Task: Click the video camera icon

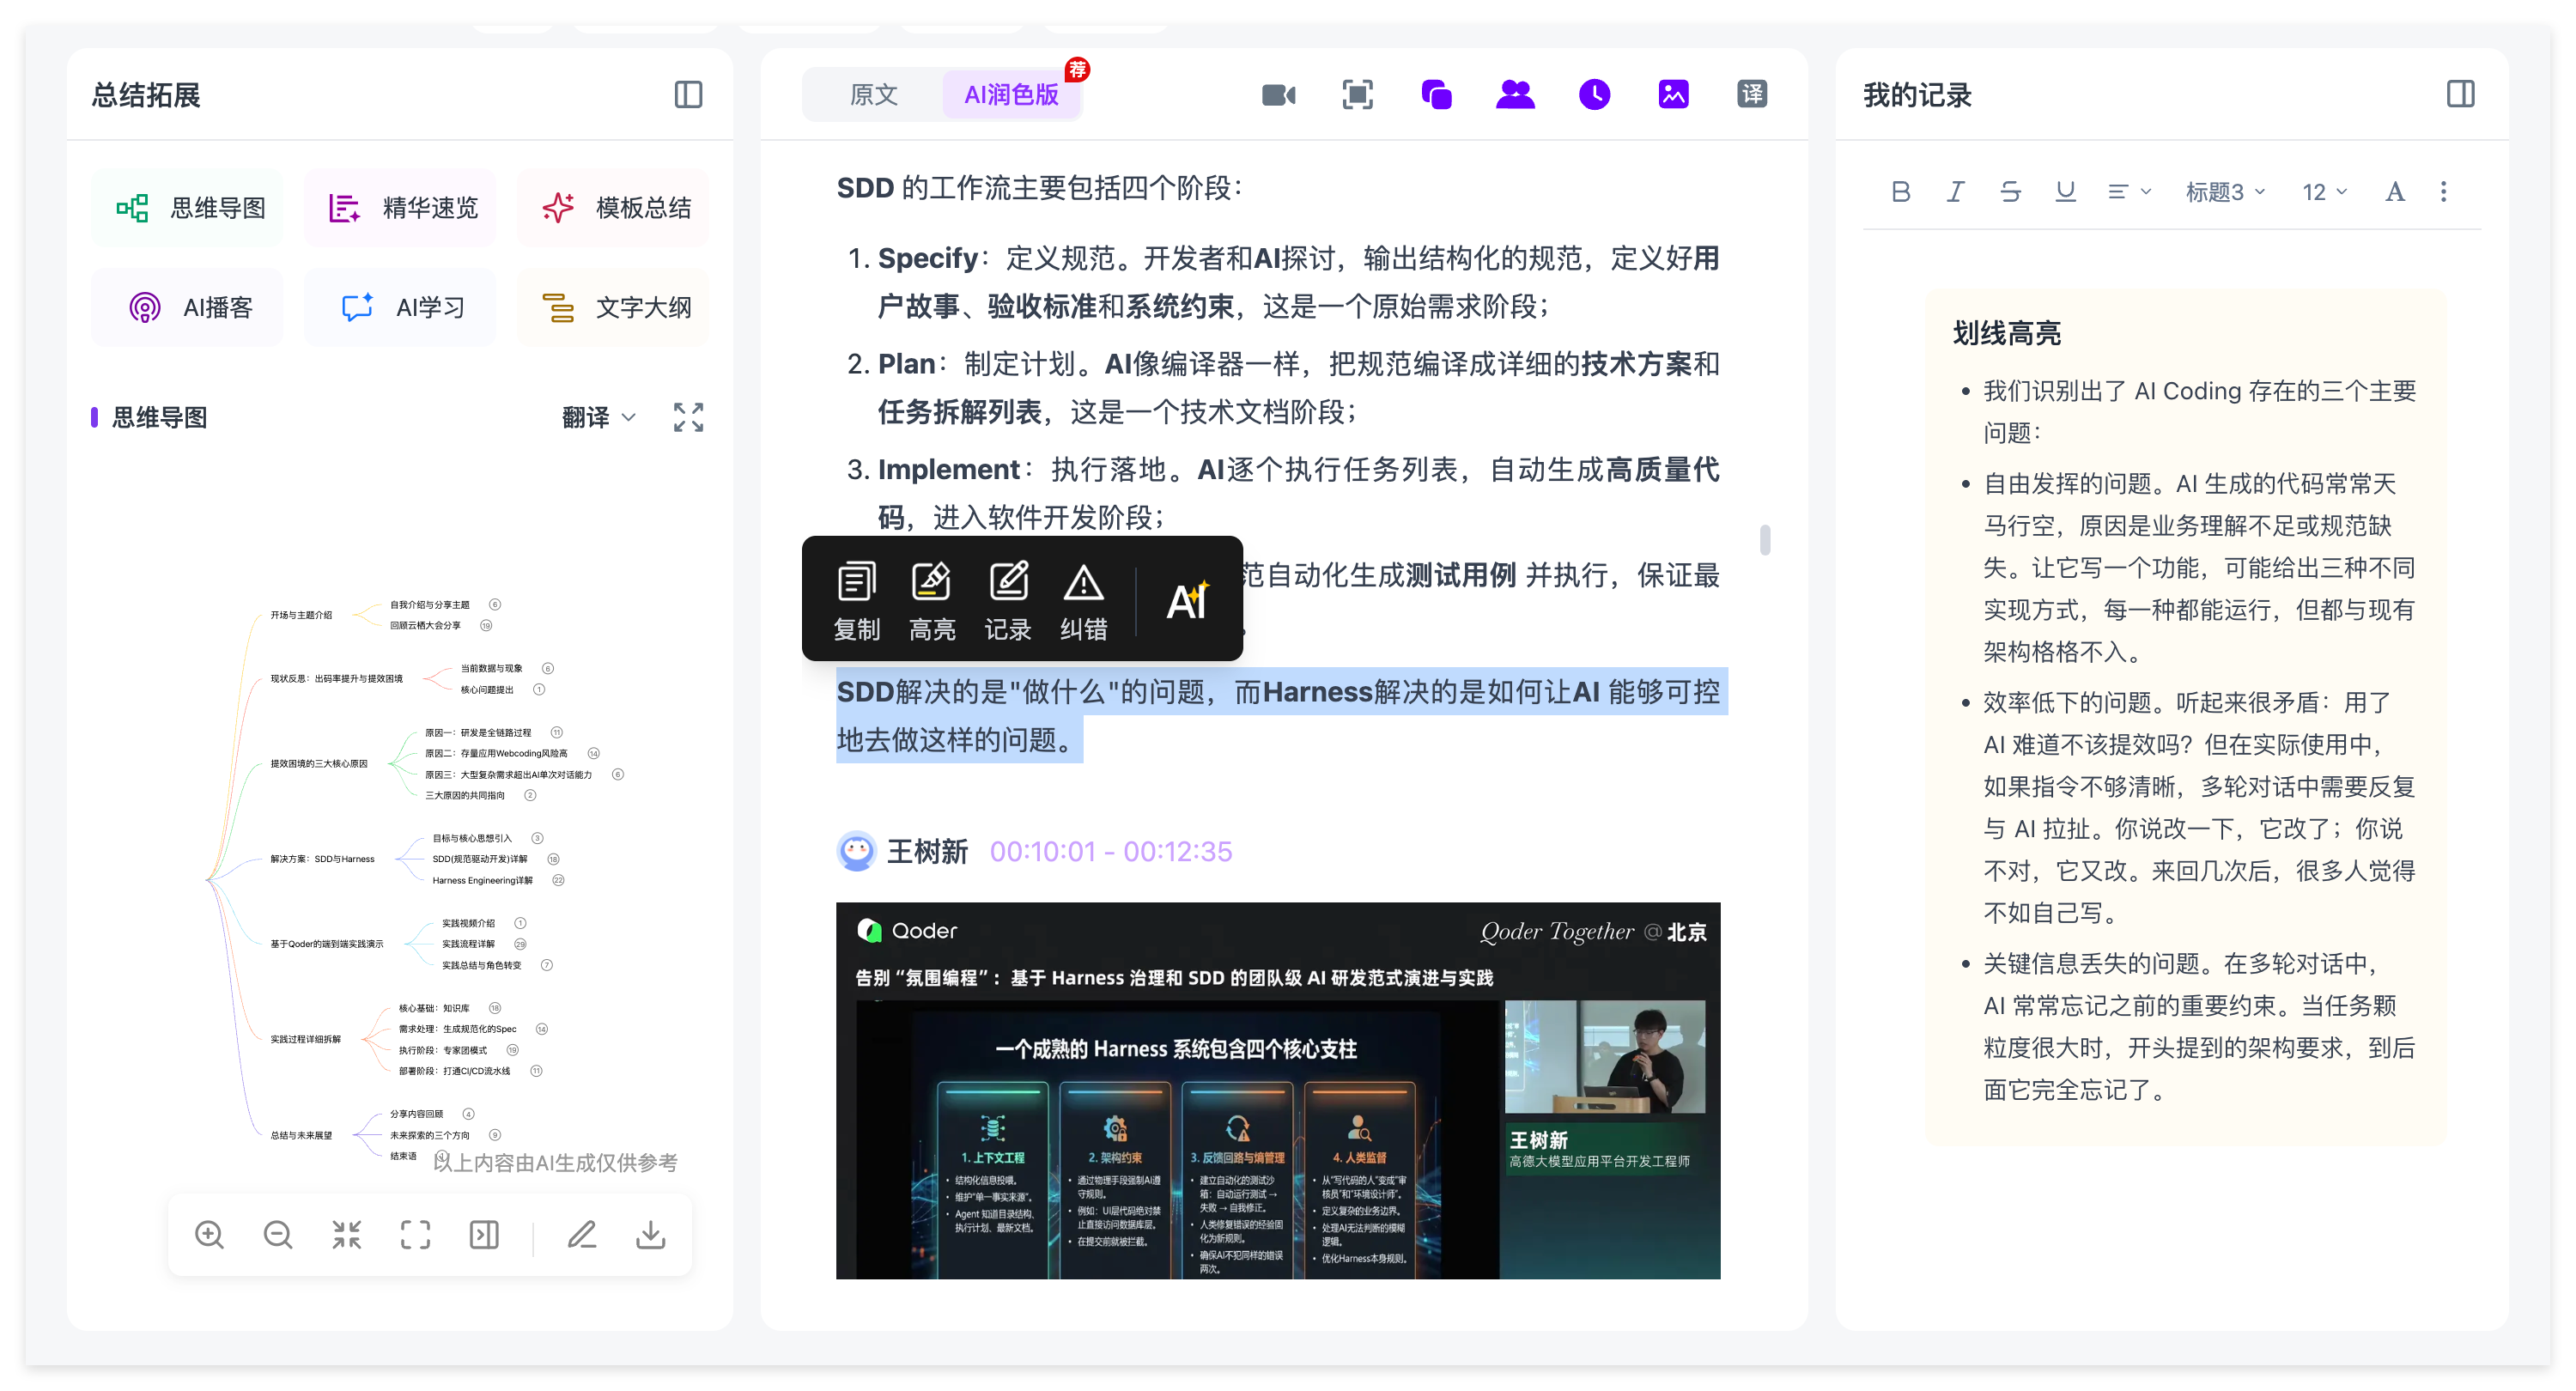Action: pos(1278,95)
